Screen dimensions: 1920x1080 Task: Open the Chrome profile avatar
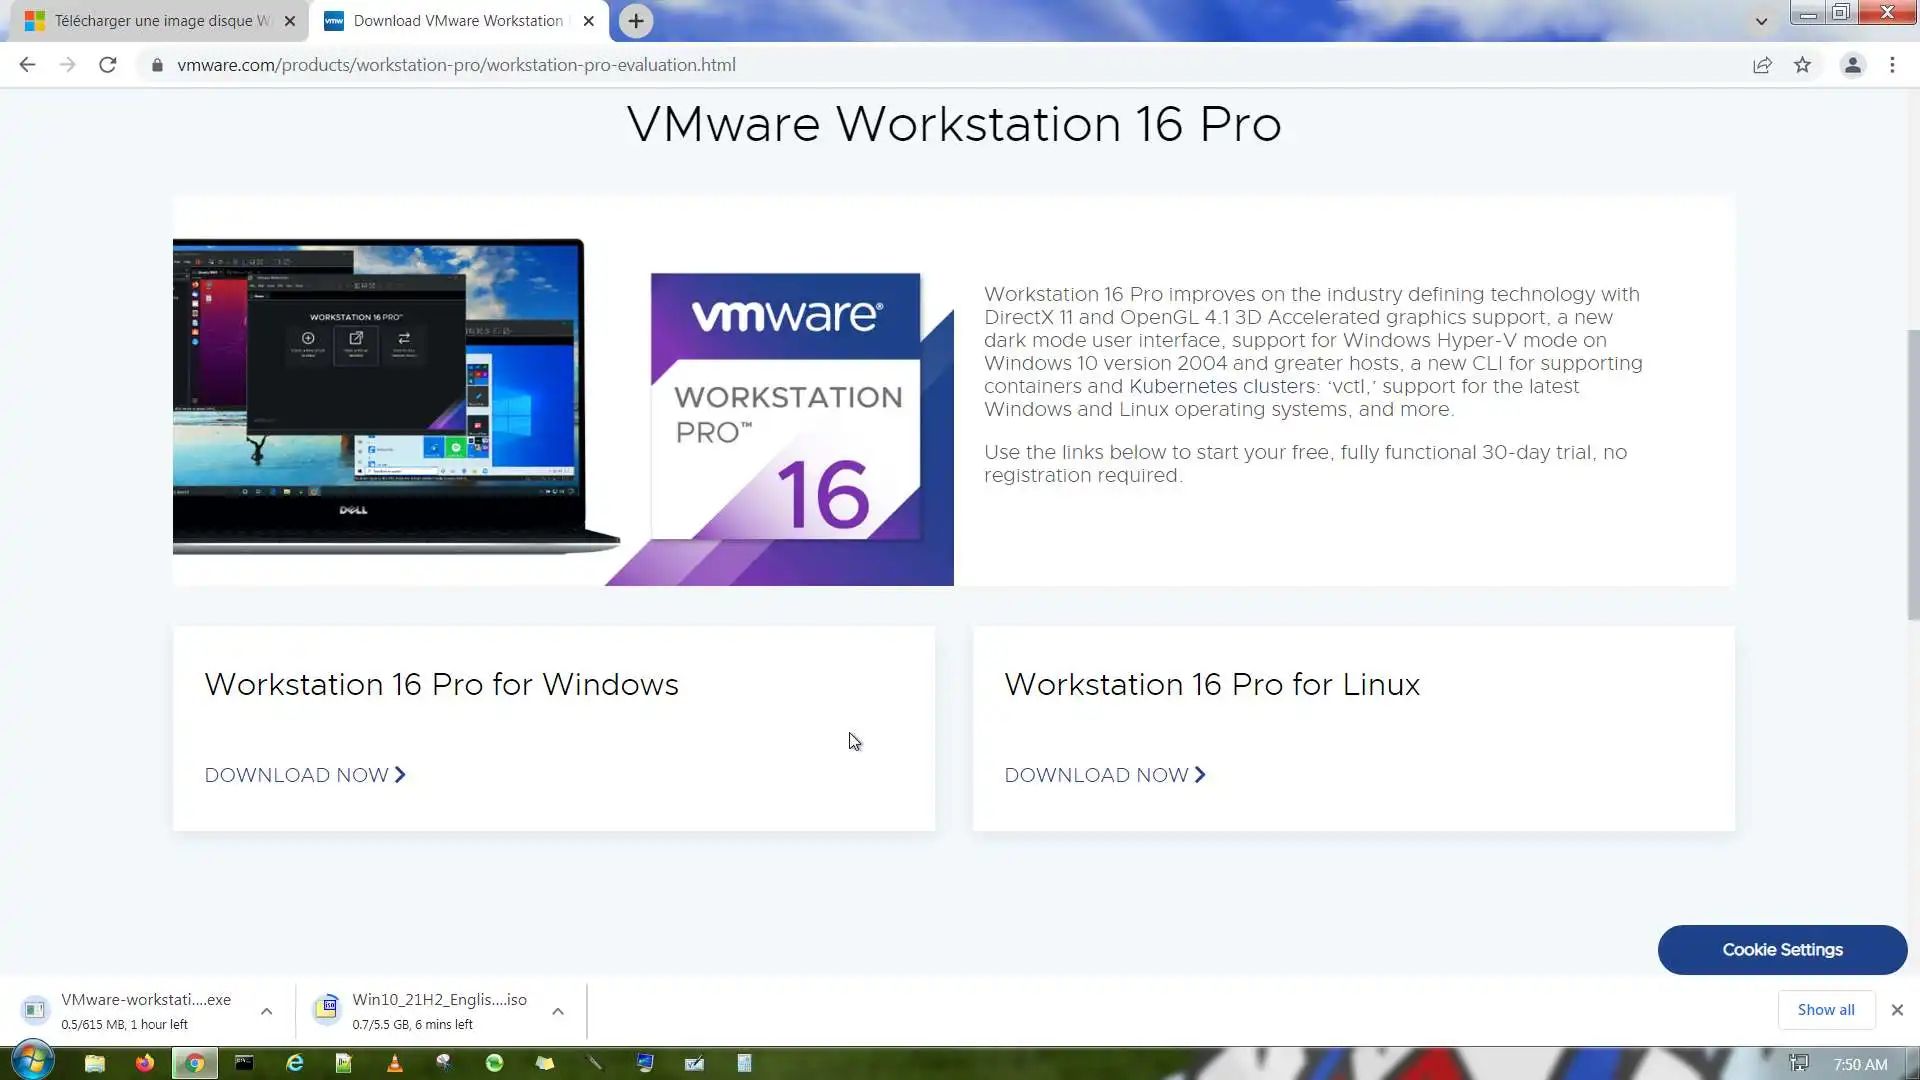coord(1852,65)
